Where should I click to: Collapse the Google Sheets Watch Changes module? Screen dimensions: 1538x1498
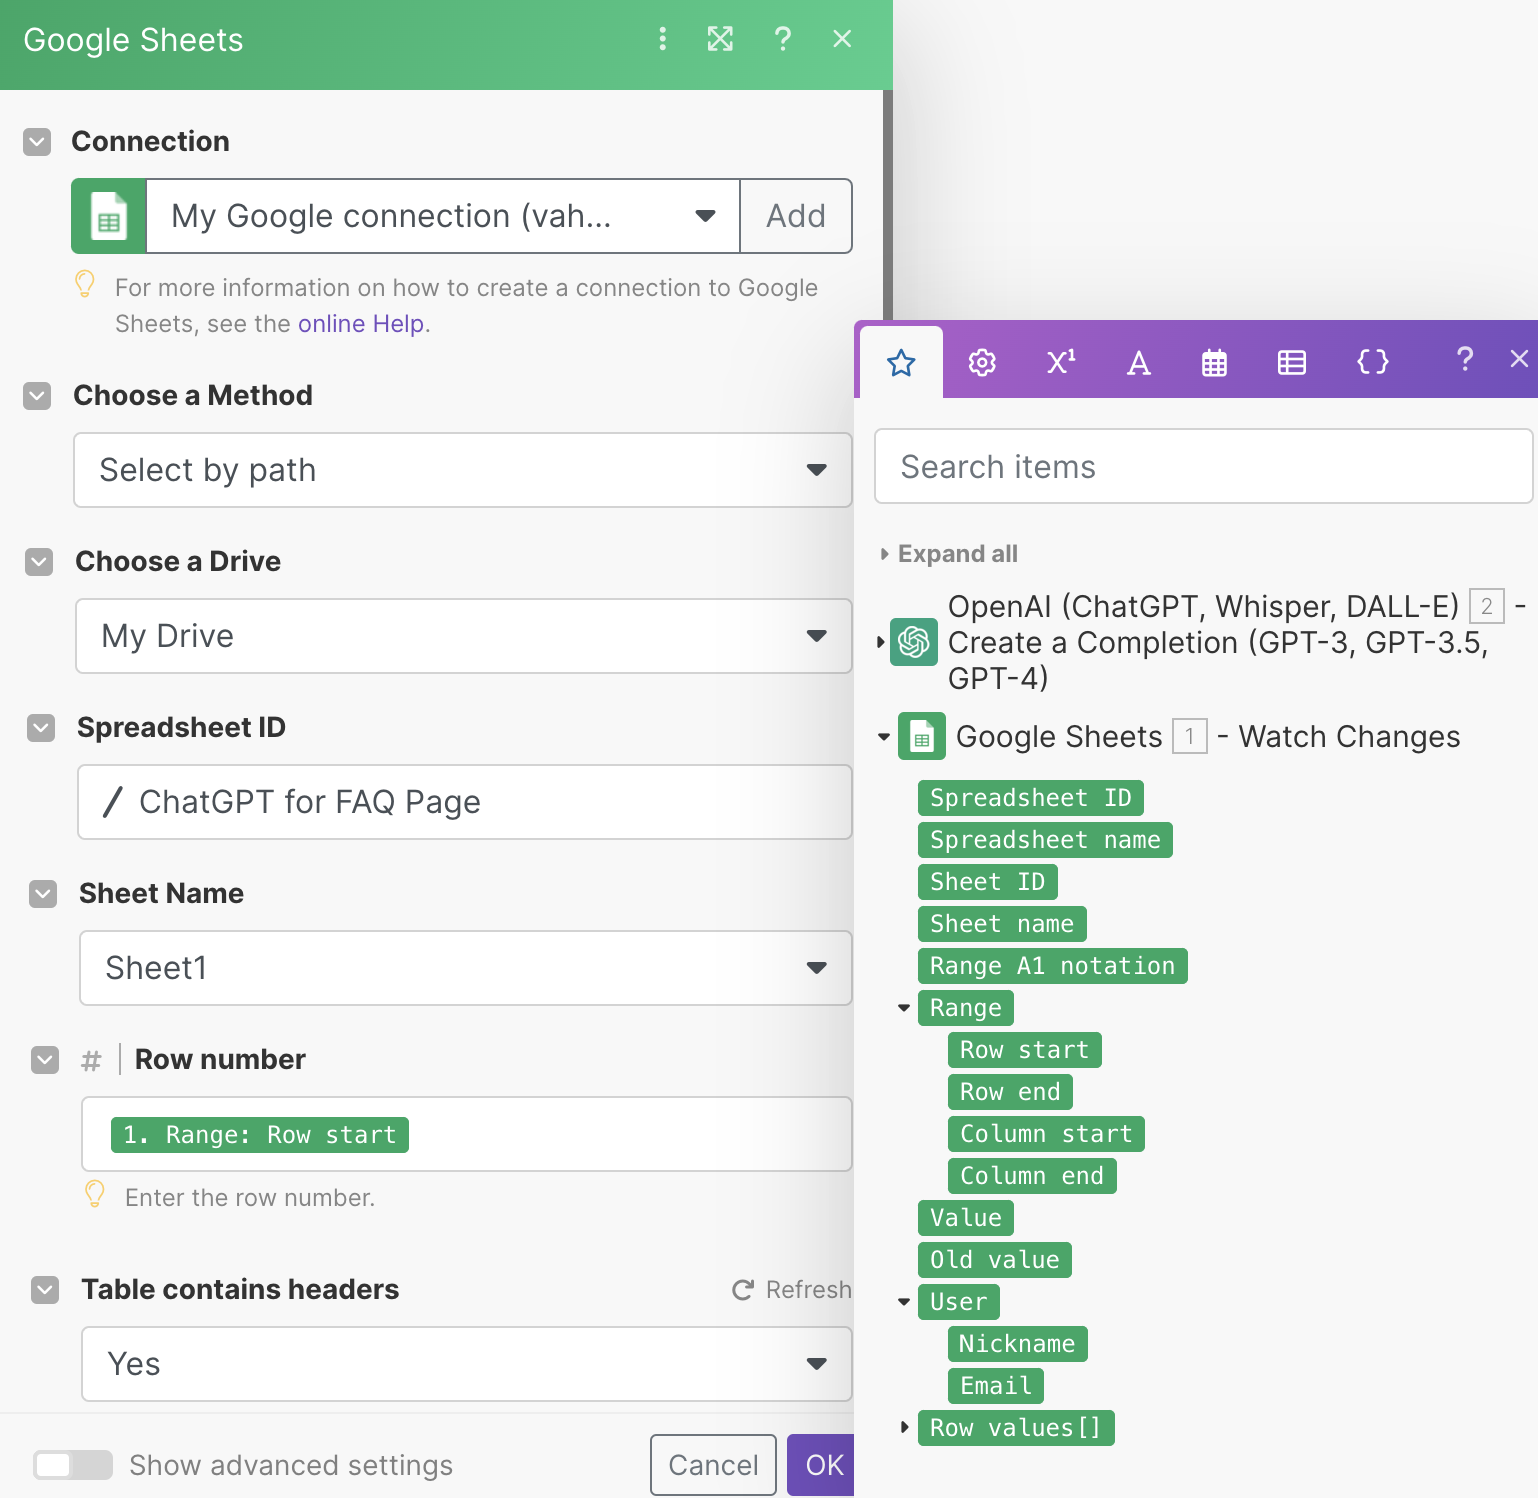pyautogui.click(x=884, y=737)
